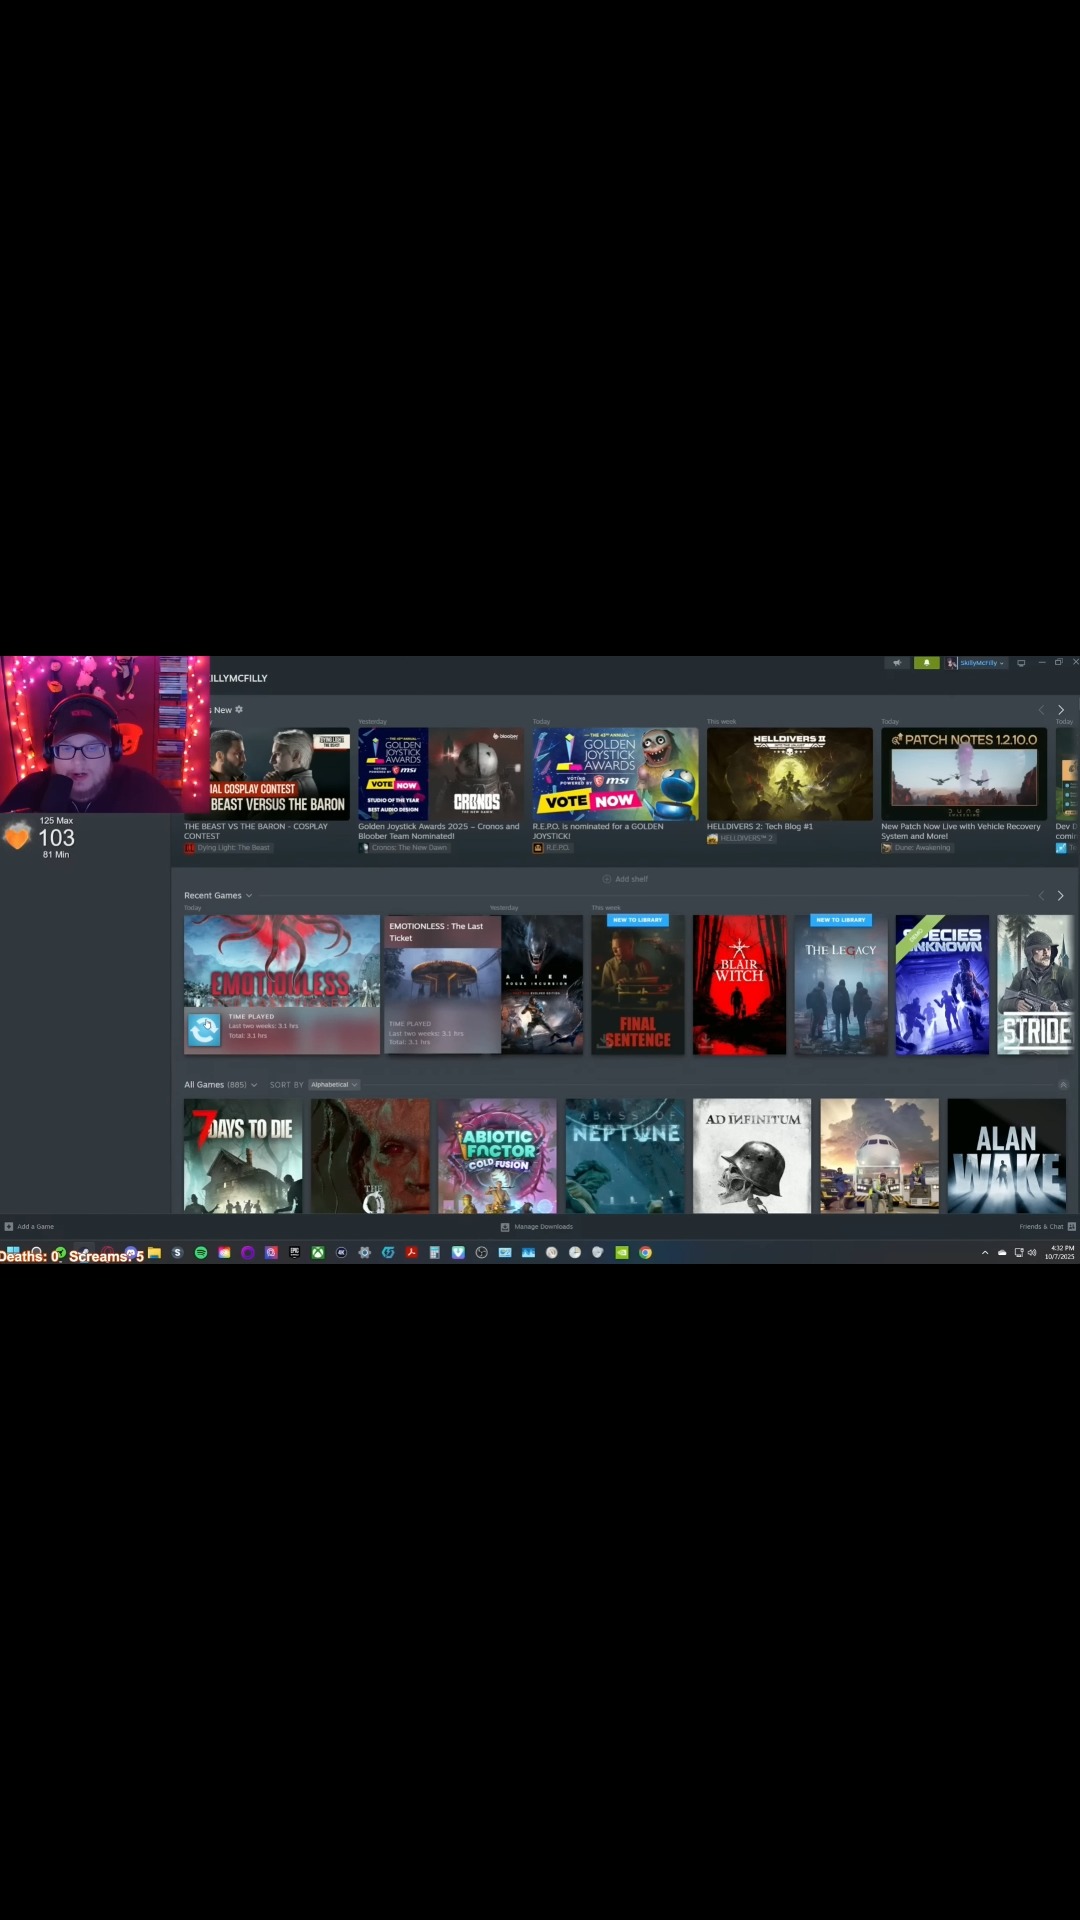Switch to Big Picture mode icon
Image resolution: width=1080 pixels, height=1920 pixels.
[1021, 663]
